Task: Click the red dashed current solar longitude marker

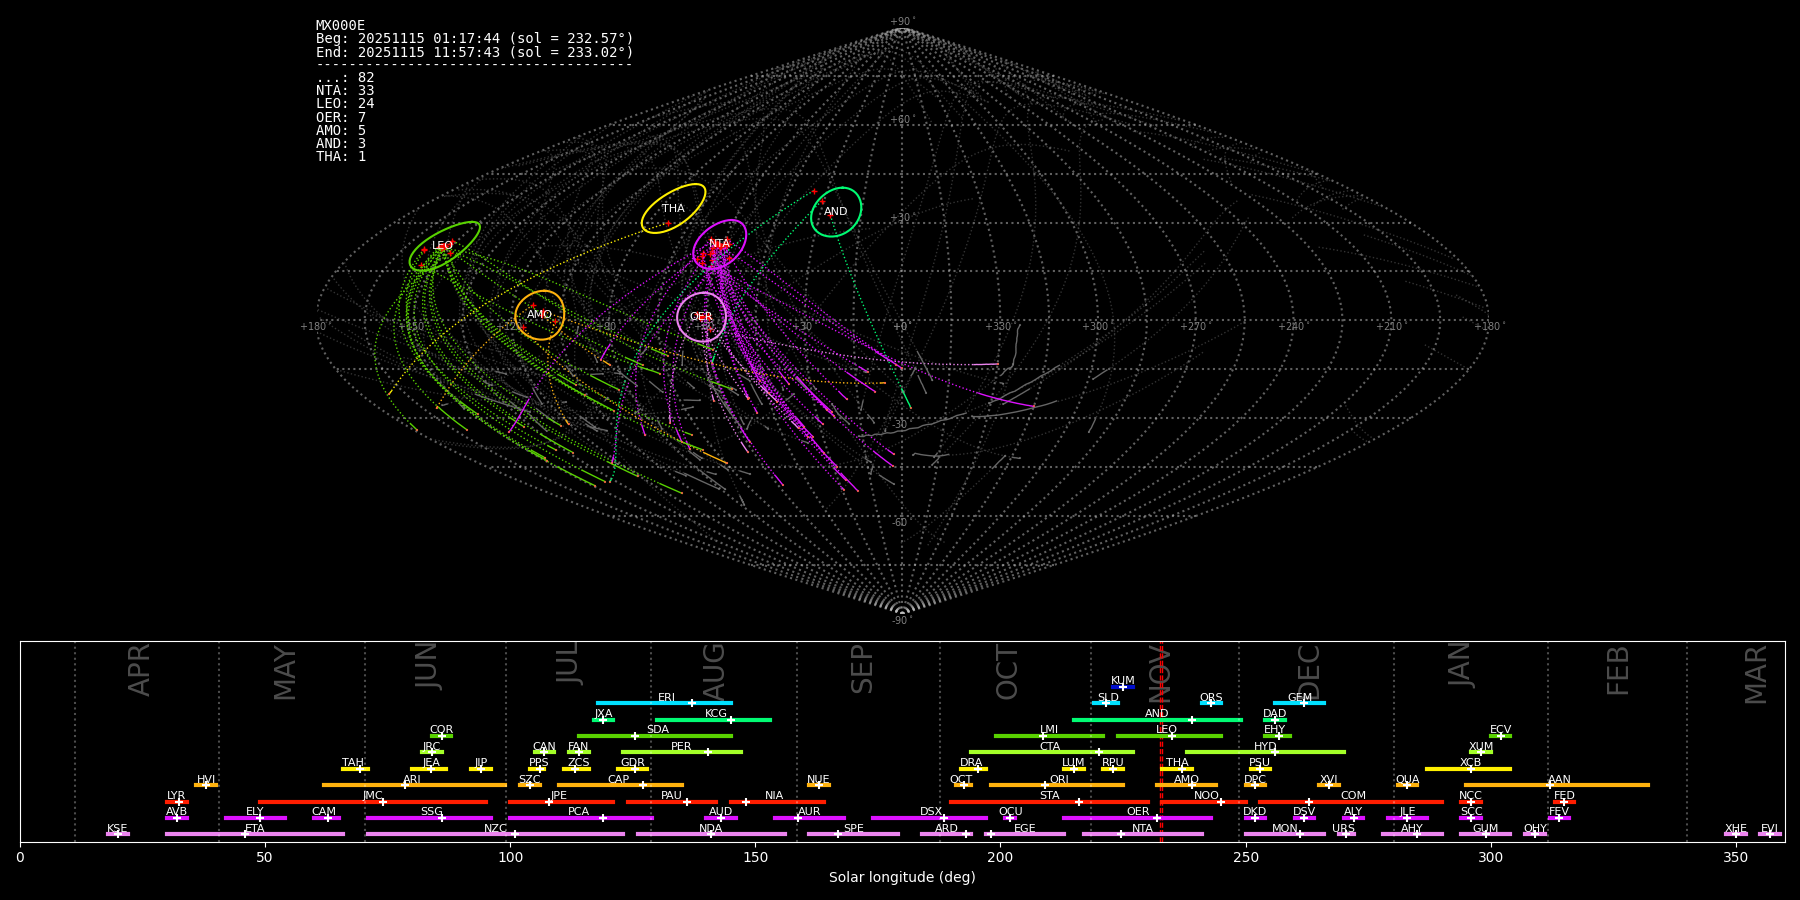Action: click(x=1161, y=741)
